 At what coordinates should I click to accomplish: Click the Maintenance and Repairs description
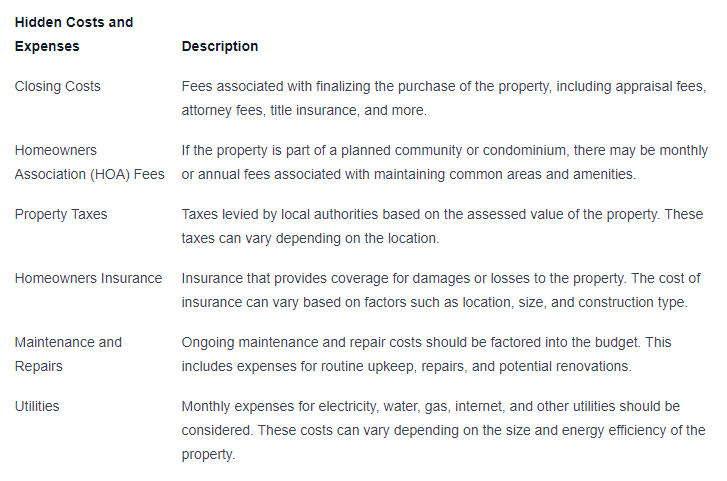coord(427,354)
